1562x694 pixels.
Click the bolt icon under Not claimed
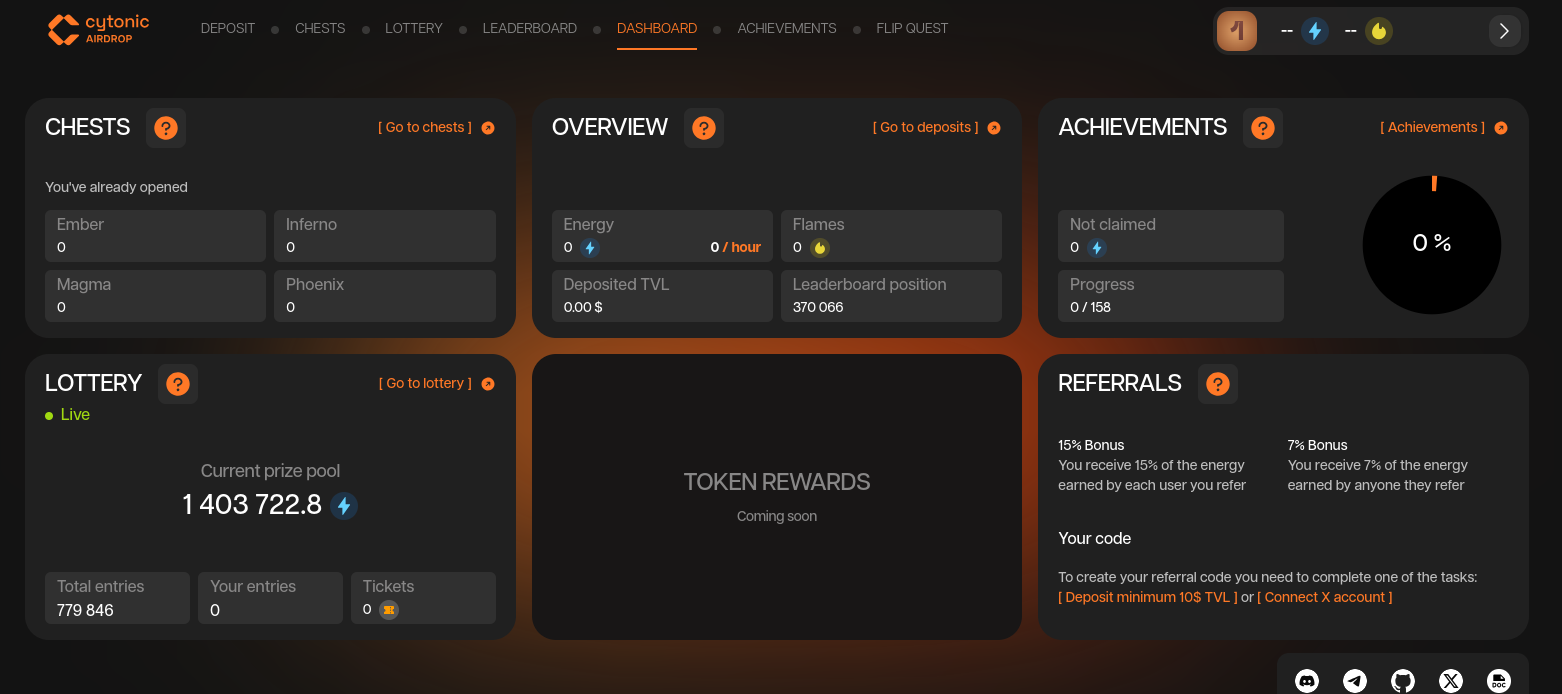pyautogui.click(x=1097, y=248)
